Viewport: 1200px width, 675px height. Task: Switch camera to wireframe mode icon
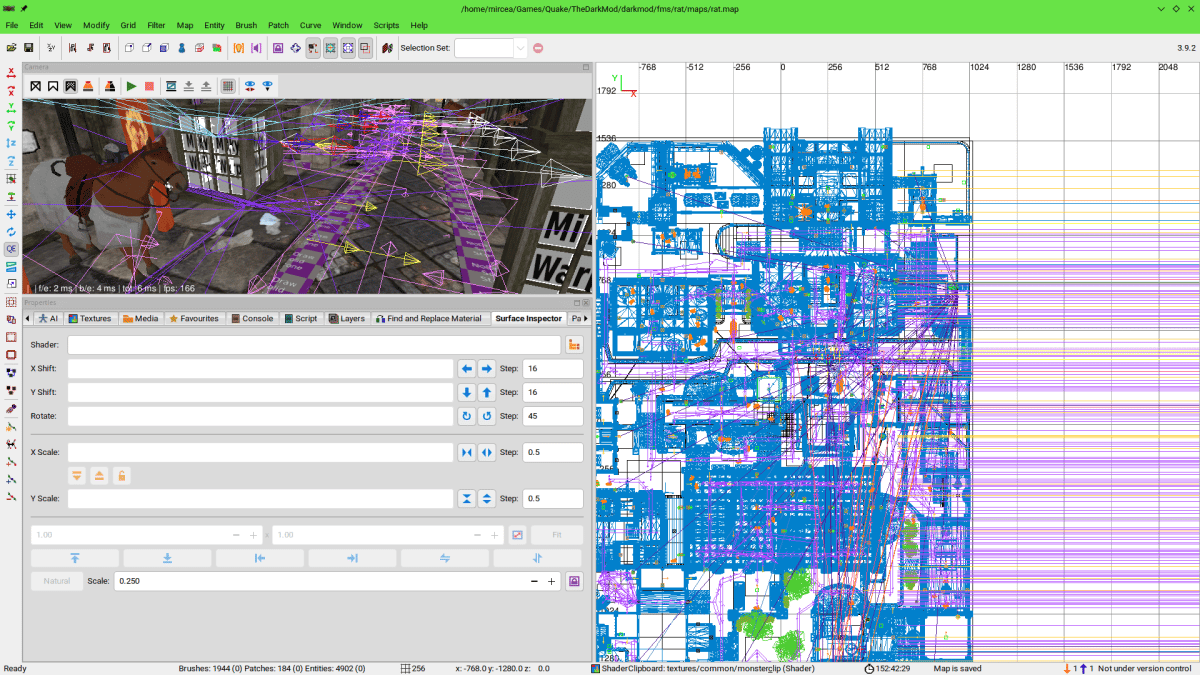click(35, 87)
